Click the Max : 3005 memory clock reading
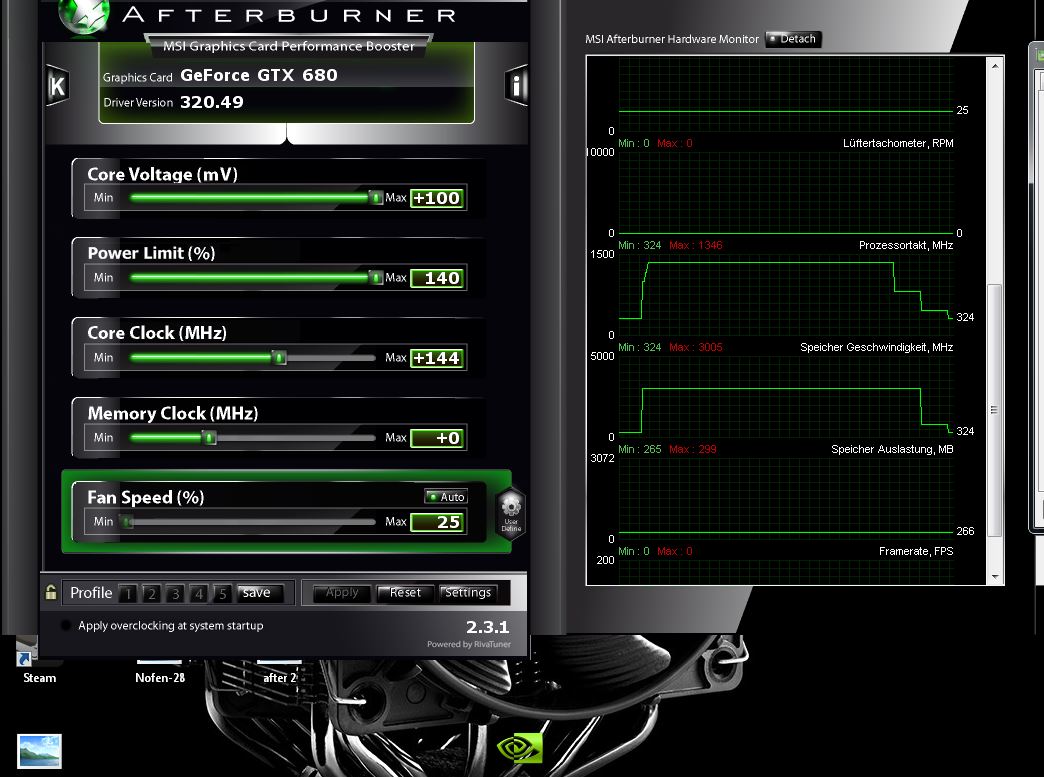Image resolution: width=1044 pixels, height=777 pixels. (696, 347)
